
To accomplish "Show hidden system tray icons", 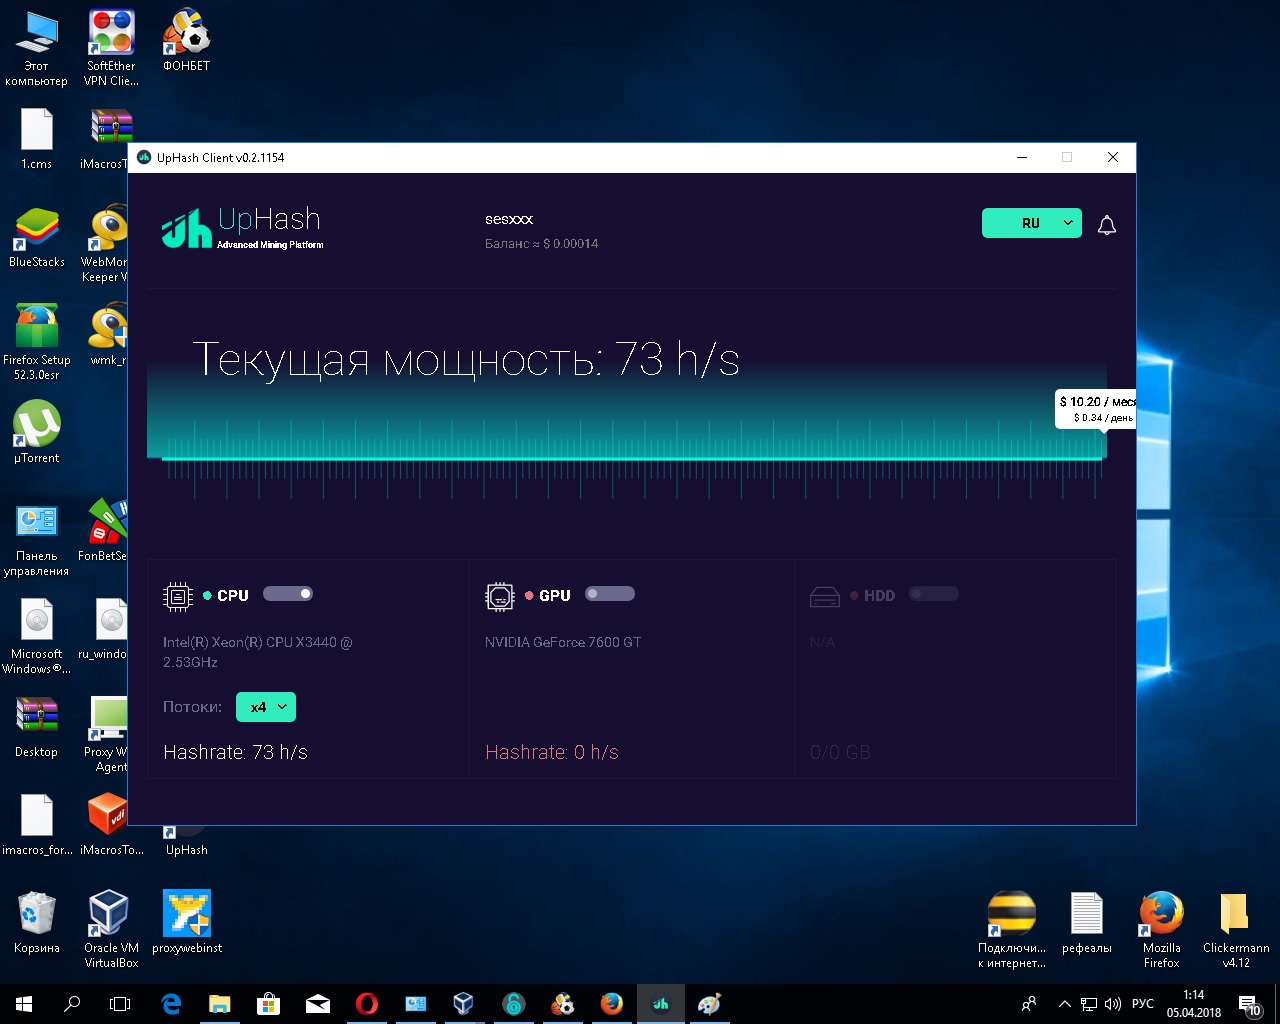I will (1064, 1004).
